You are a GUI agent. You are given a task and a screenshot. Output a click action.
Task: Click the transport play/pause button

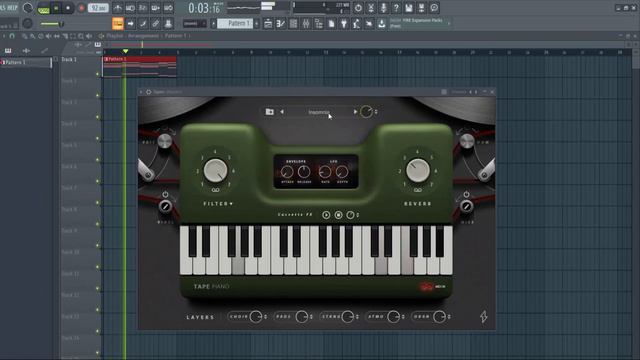pyautogui.click(x=56, y=8)
